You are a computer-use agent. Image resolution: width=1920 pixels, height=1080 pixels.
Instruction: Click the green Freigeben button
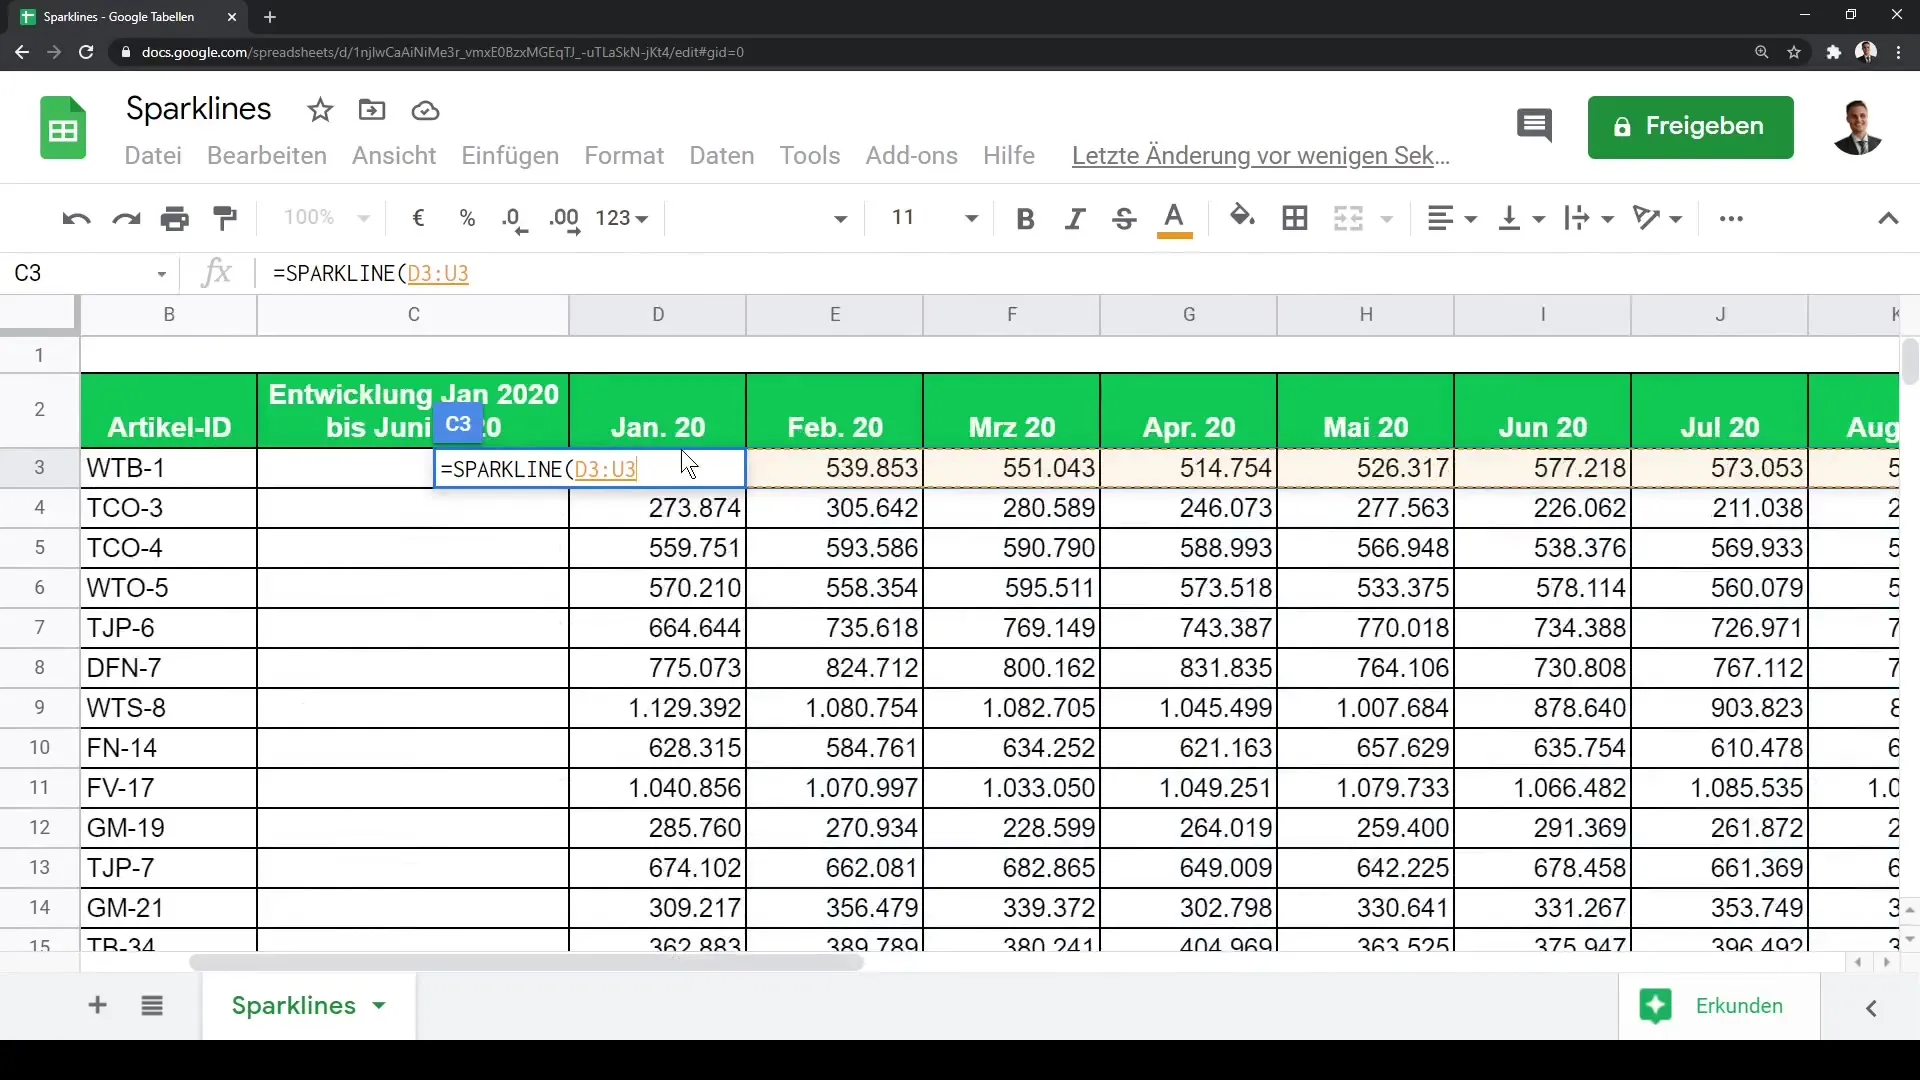pyautogui.click(x=1690, y=127)
